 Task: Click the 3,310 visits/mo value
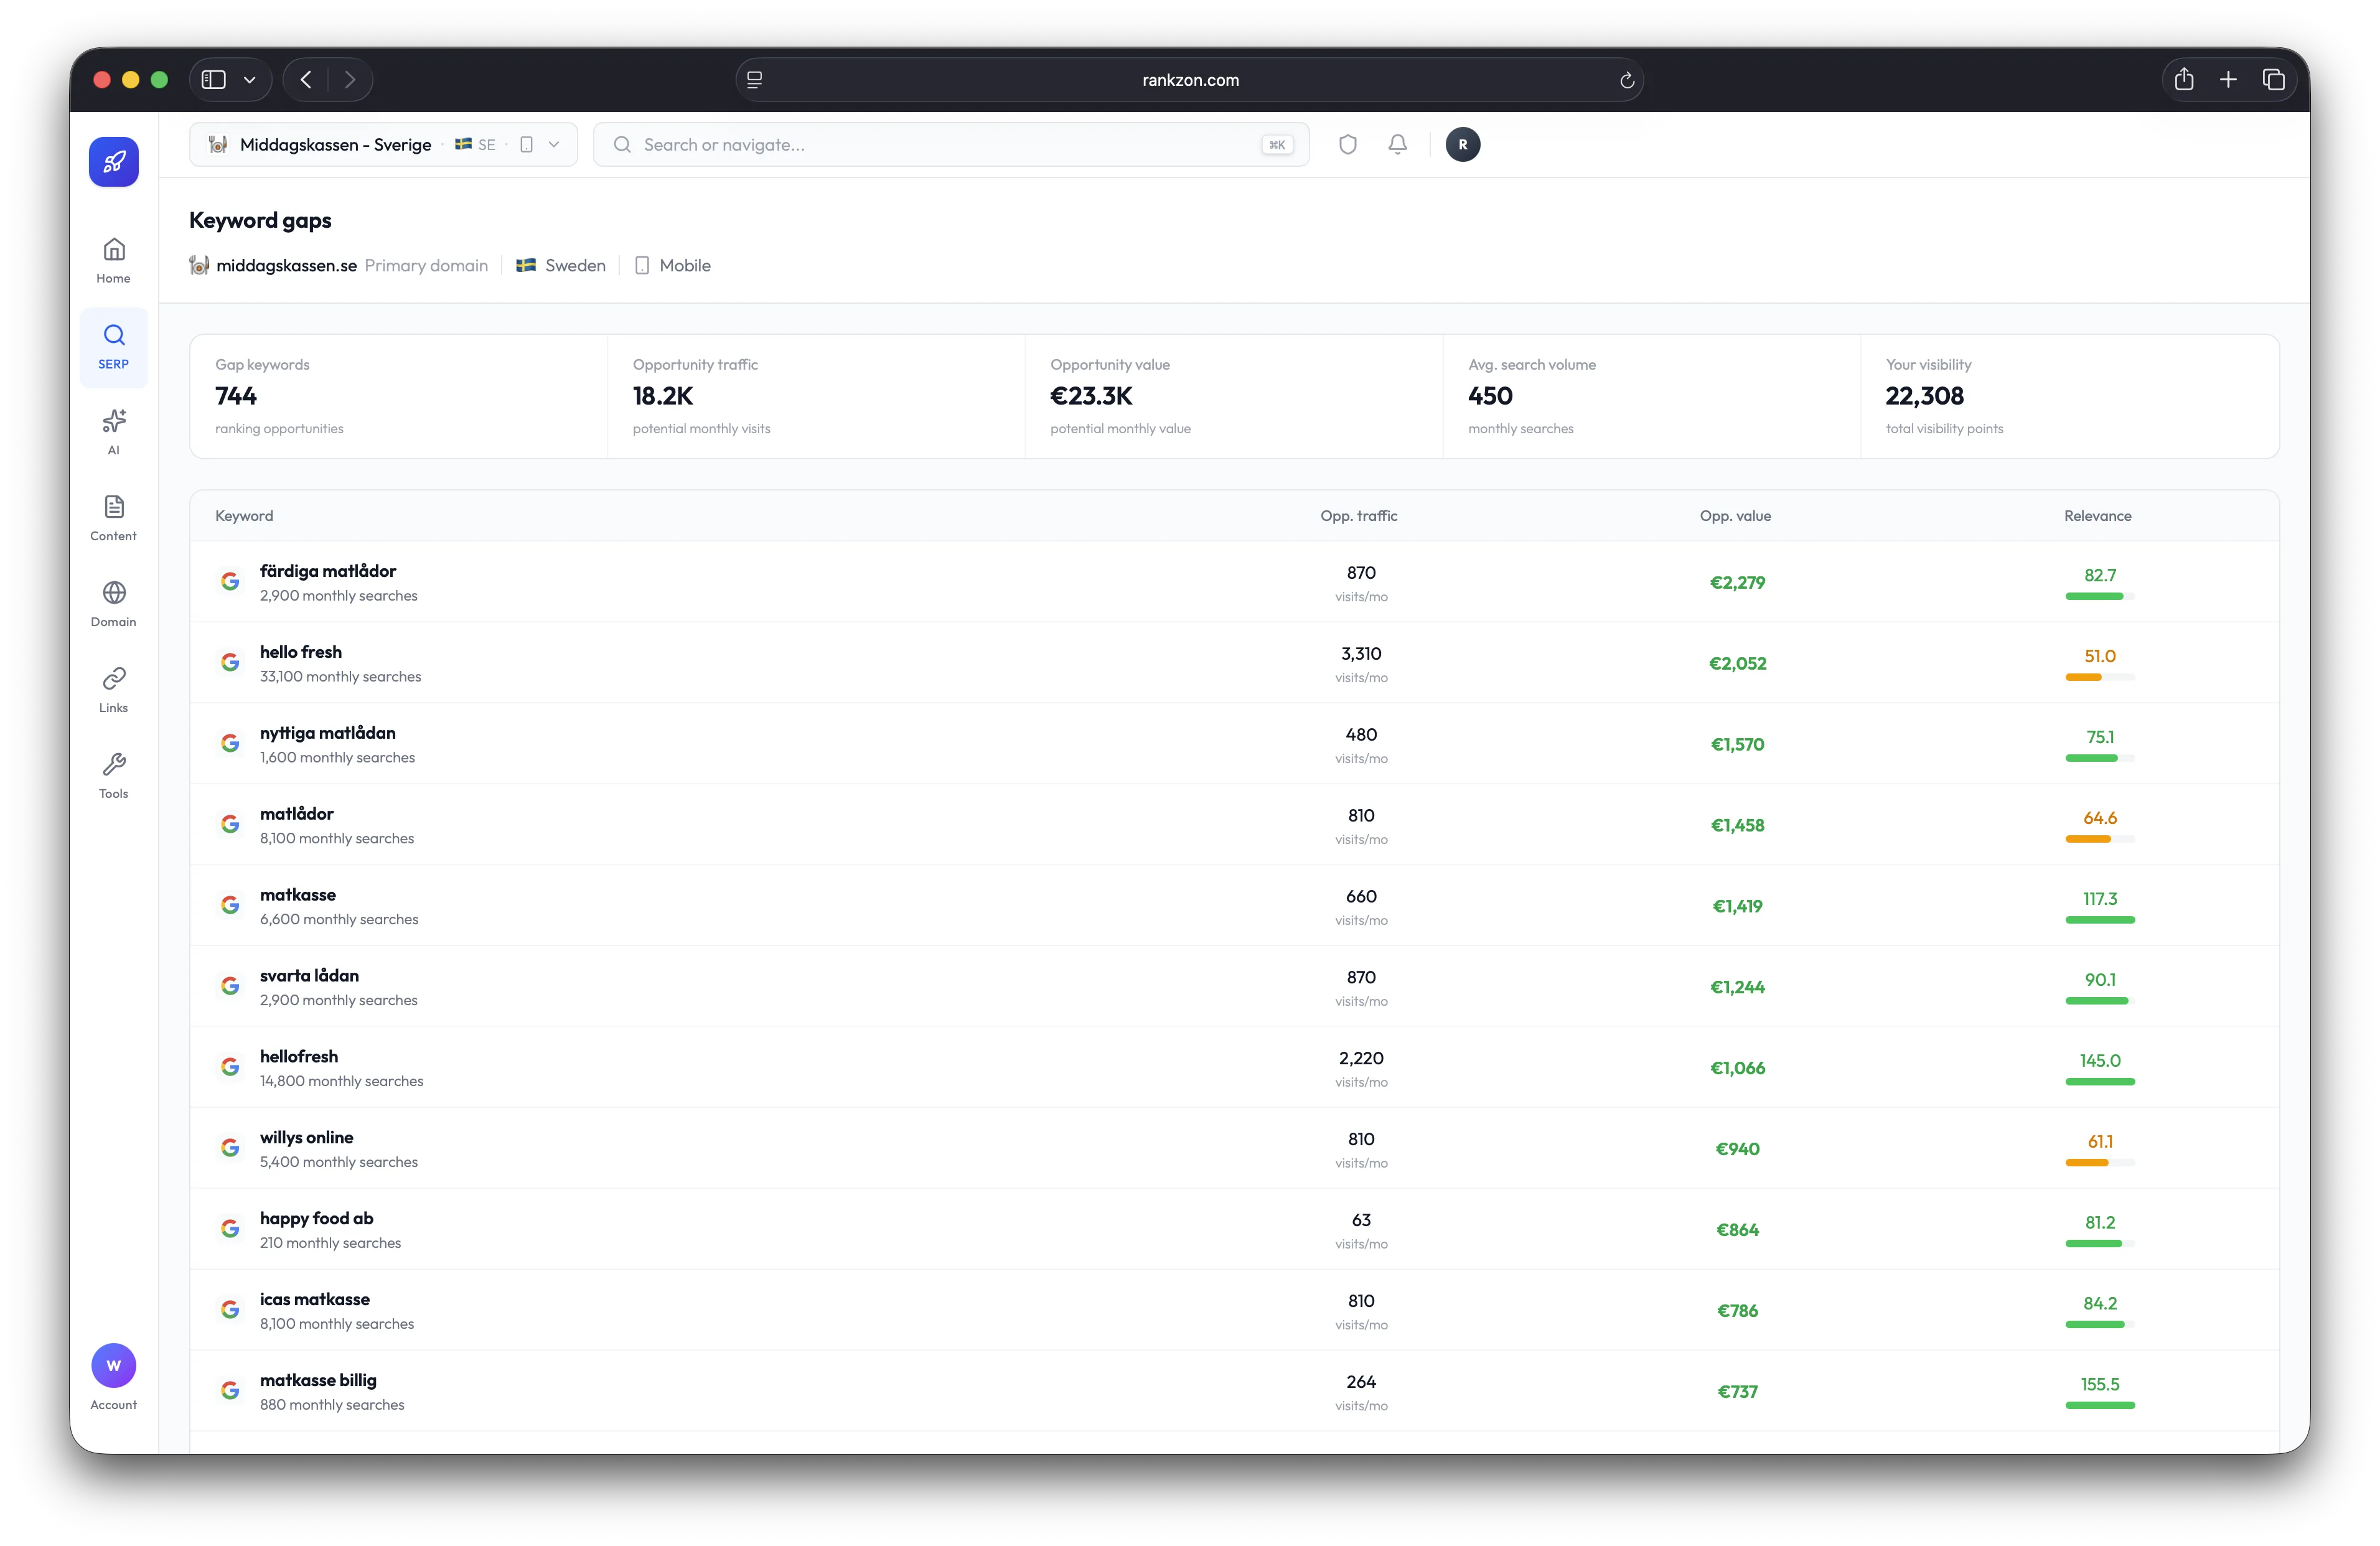[x=1361, y=654]
